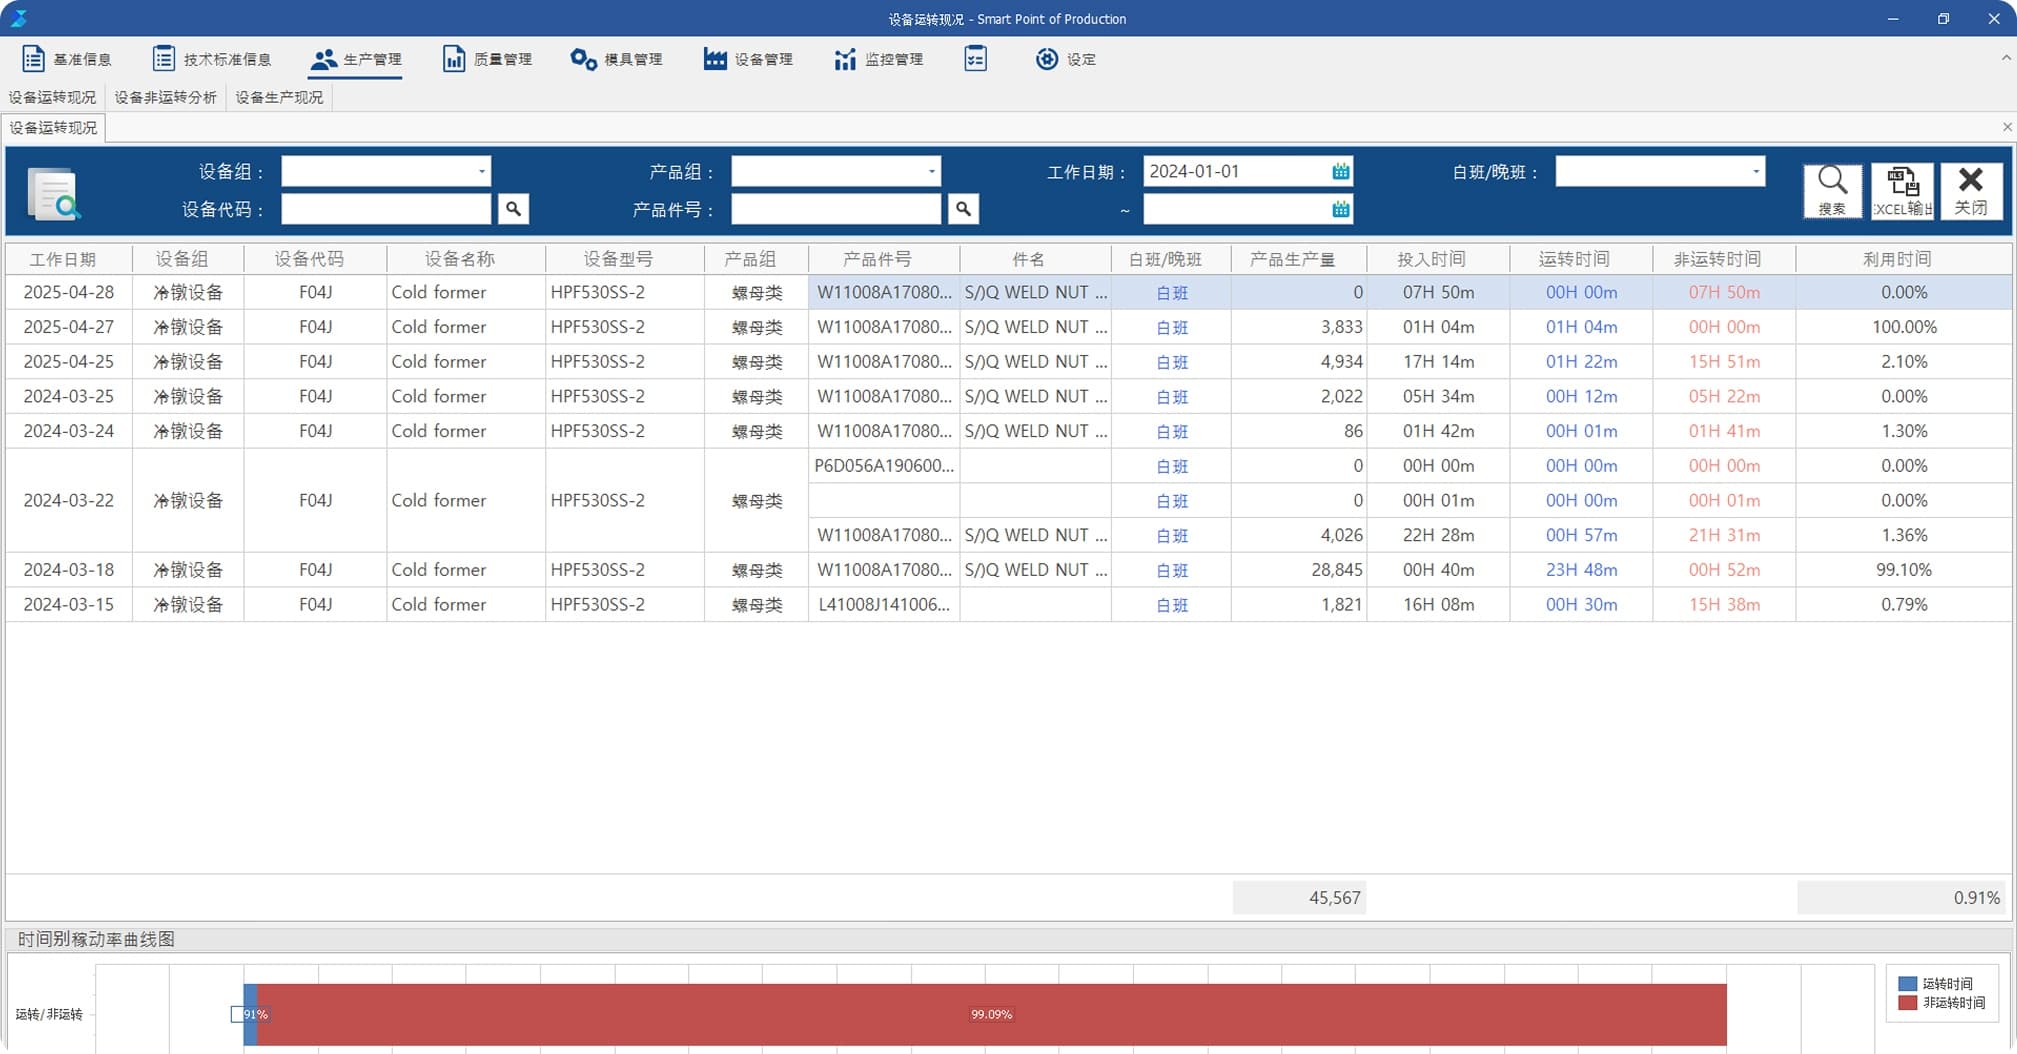Open the 产品件号 lookup magnifier

coord(963,209)
